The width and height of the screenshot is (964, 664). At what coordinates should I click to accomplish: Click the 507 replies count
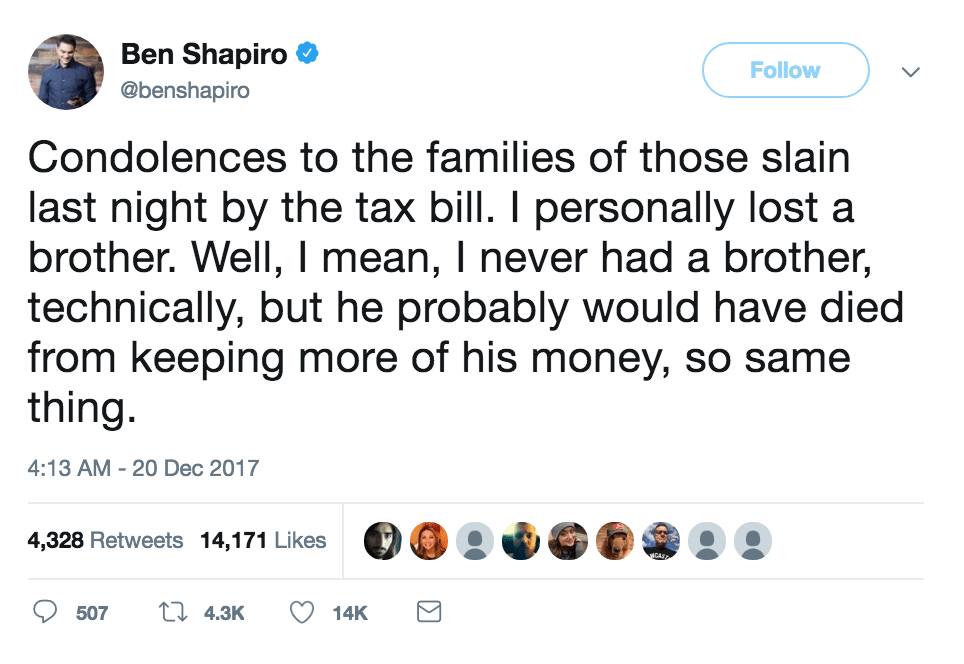click(x=92, y=613)
